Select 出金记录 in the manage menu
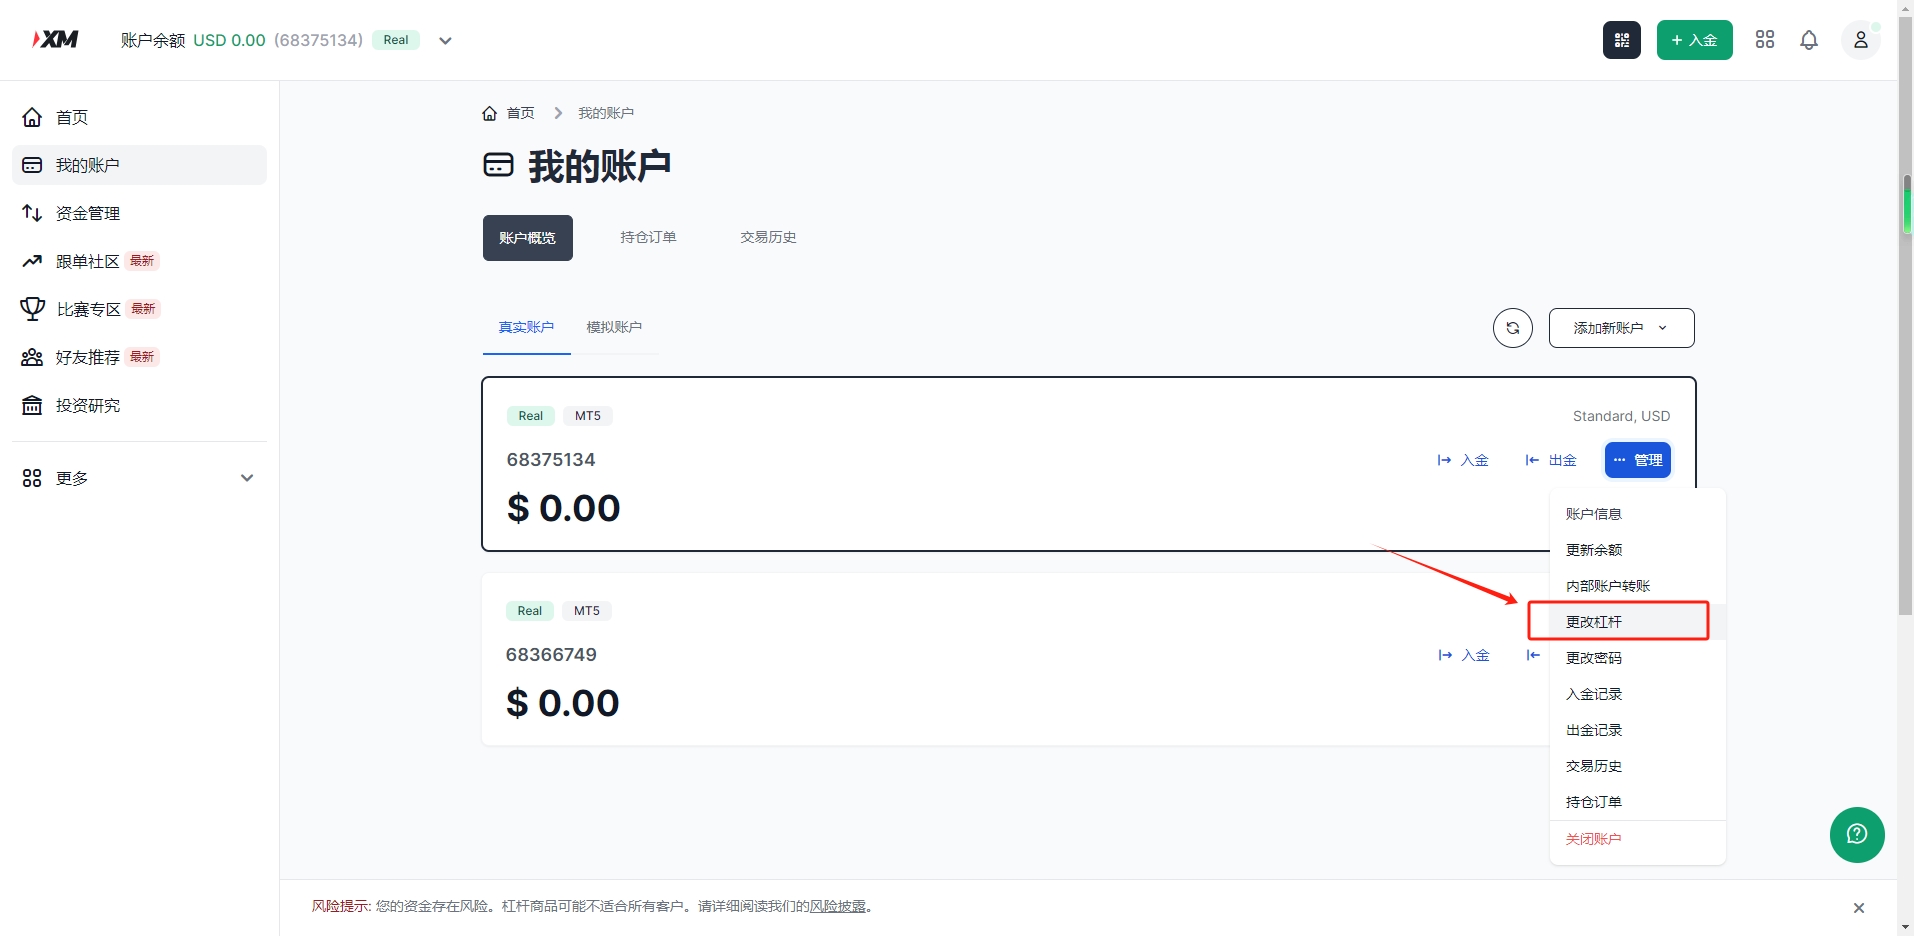This screenshot has height=936, width=1914. 1638,730
